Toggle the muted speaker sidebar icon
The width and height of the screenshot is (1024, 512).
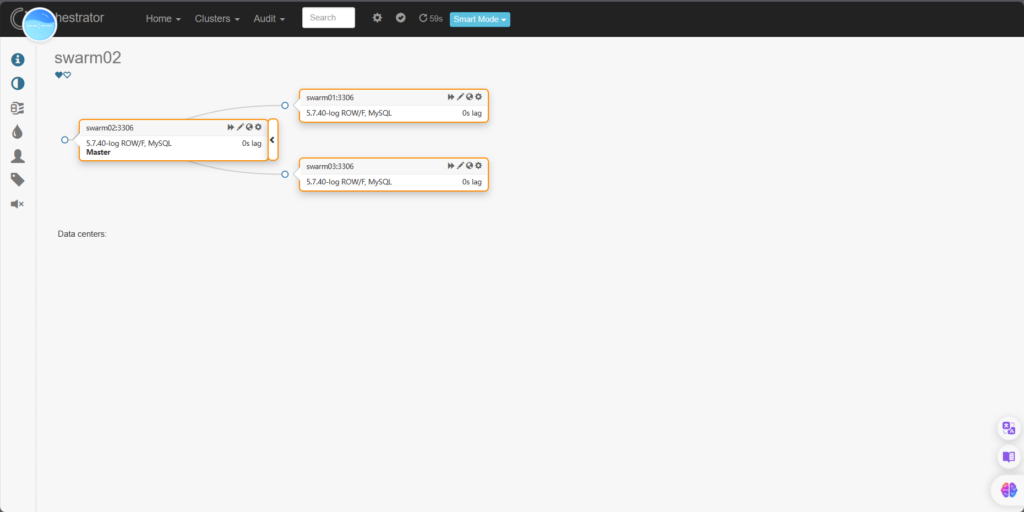point(18,204)
